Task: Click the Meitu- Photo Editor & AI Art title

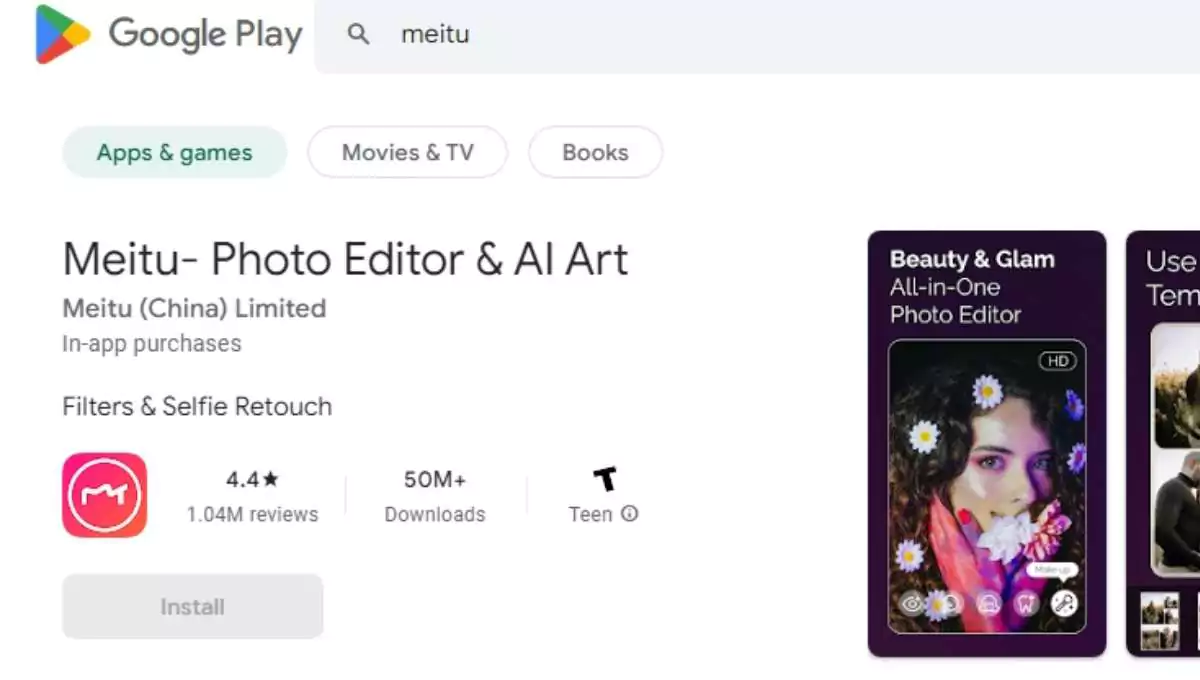Action: tap(345, 260)
